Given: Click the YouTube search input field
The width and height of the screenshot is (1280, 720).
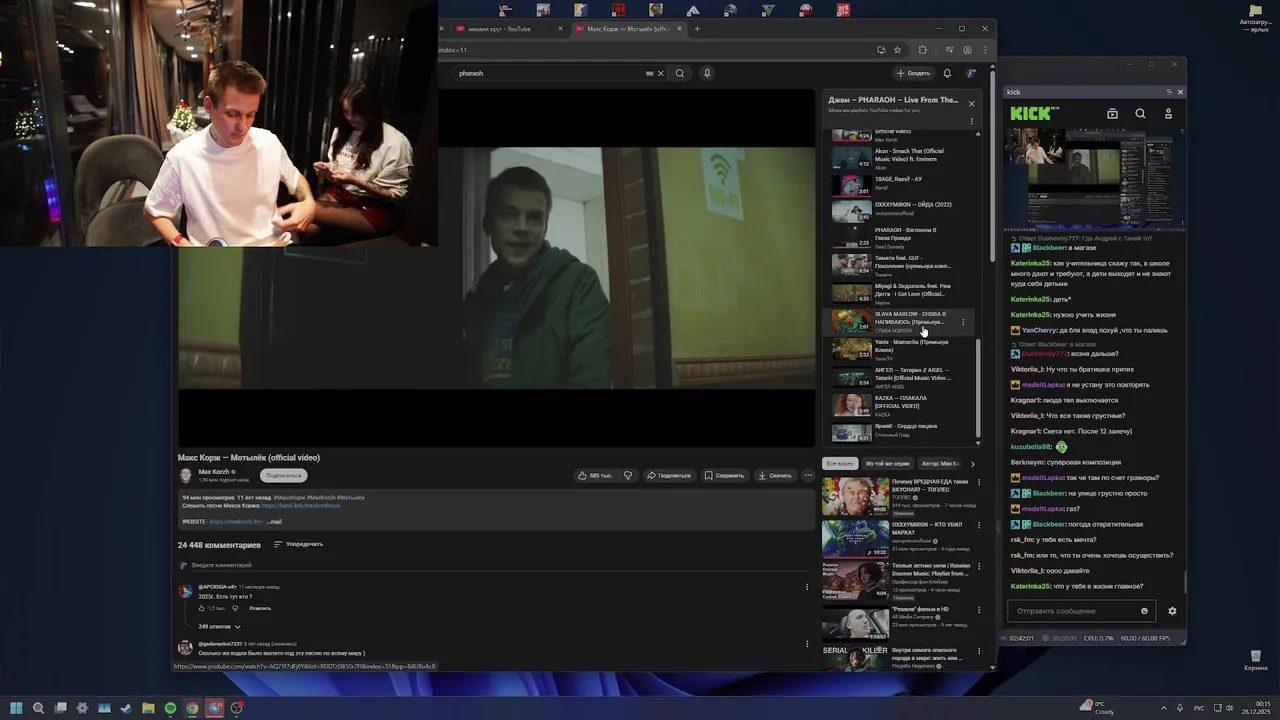Looking at the screenshot, I should (x=550, y=73).
